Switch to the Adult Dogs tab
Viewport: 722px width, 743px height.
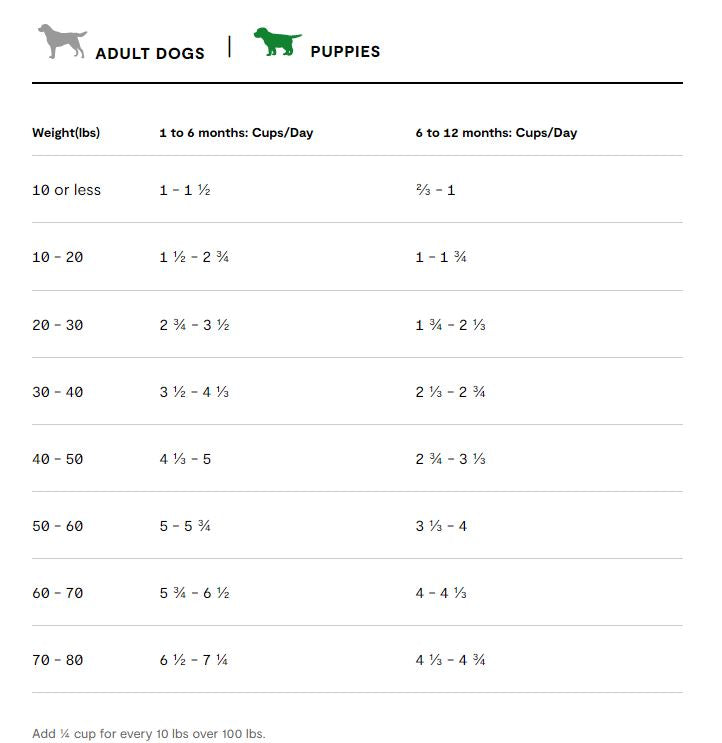[149, 53]
